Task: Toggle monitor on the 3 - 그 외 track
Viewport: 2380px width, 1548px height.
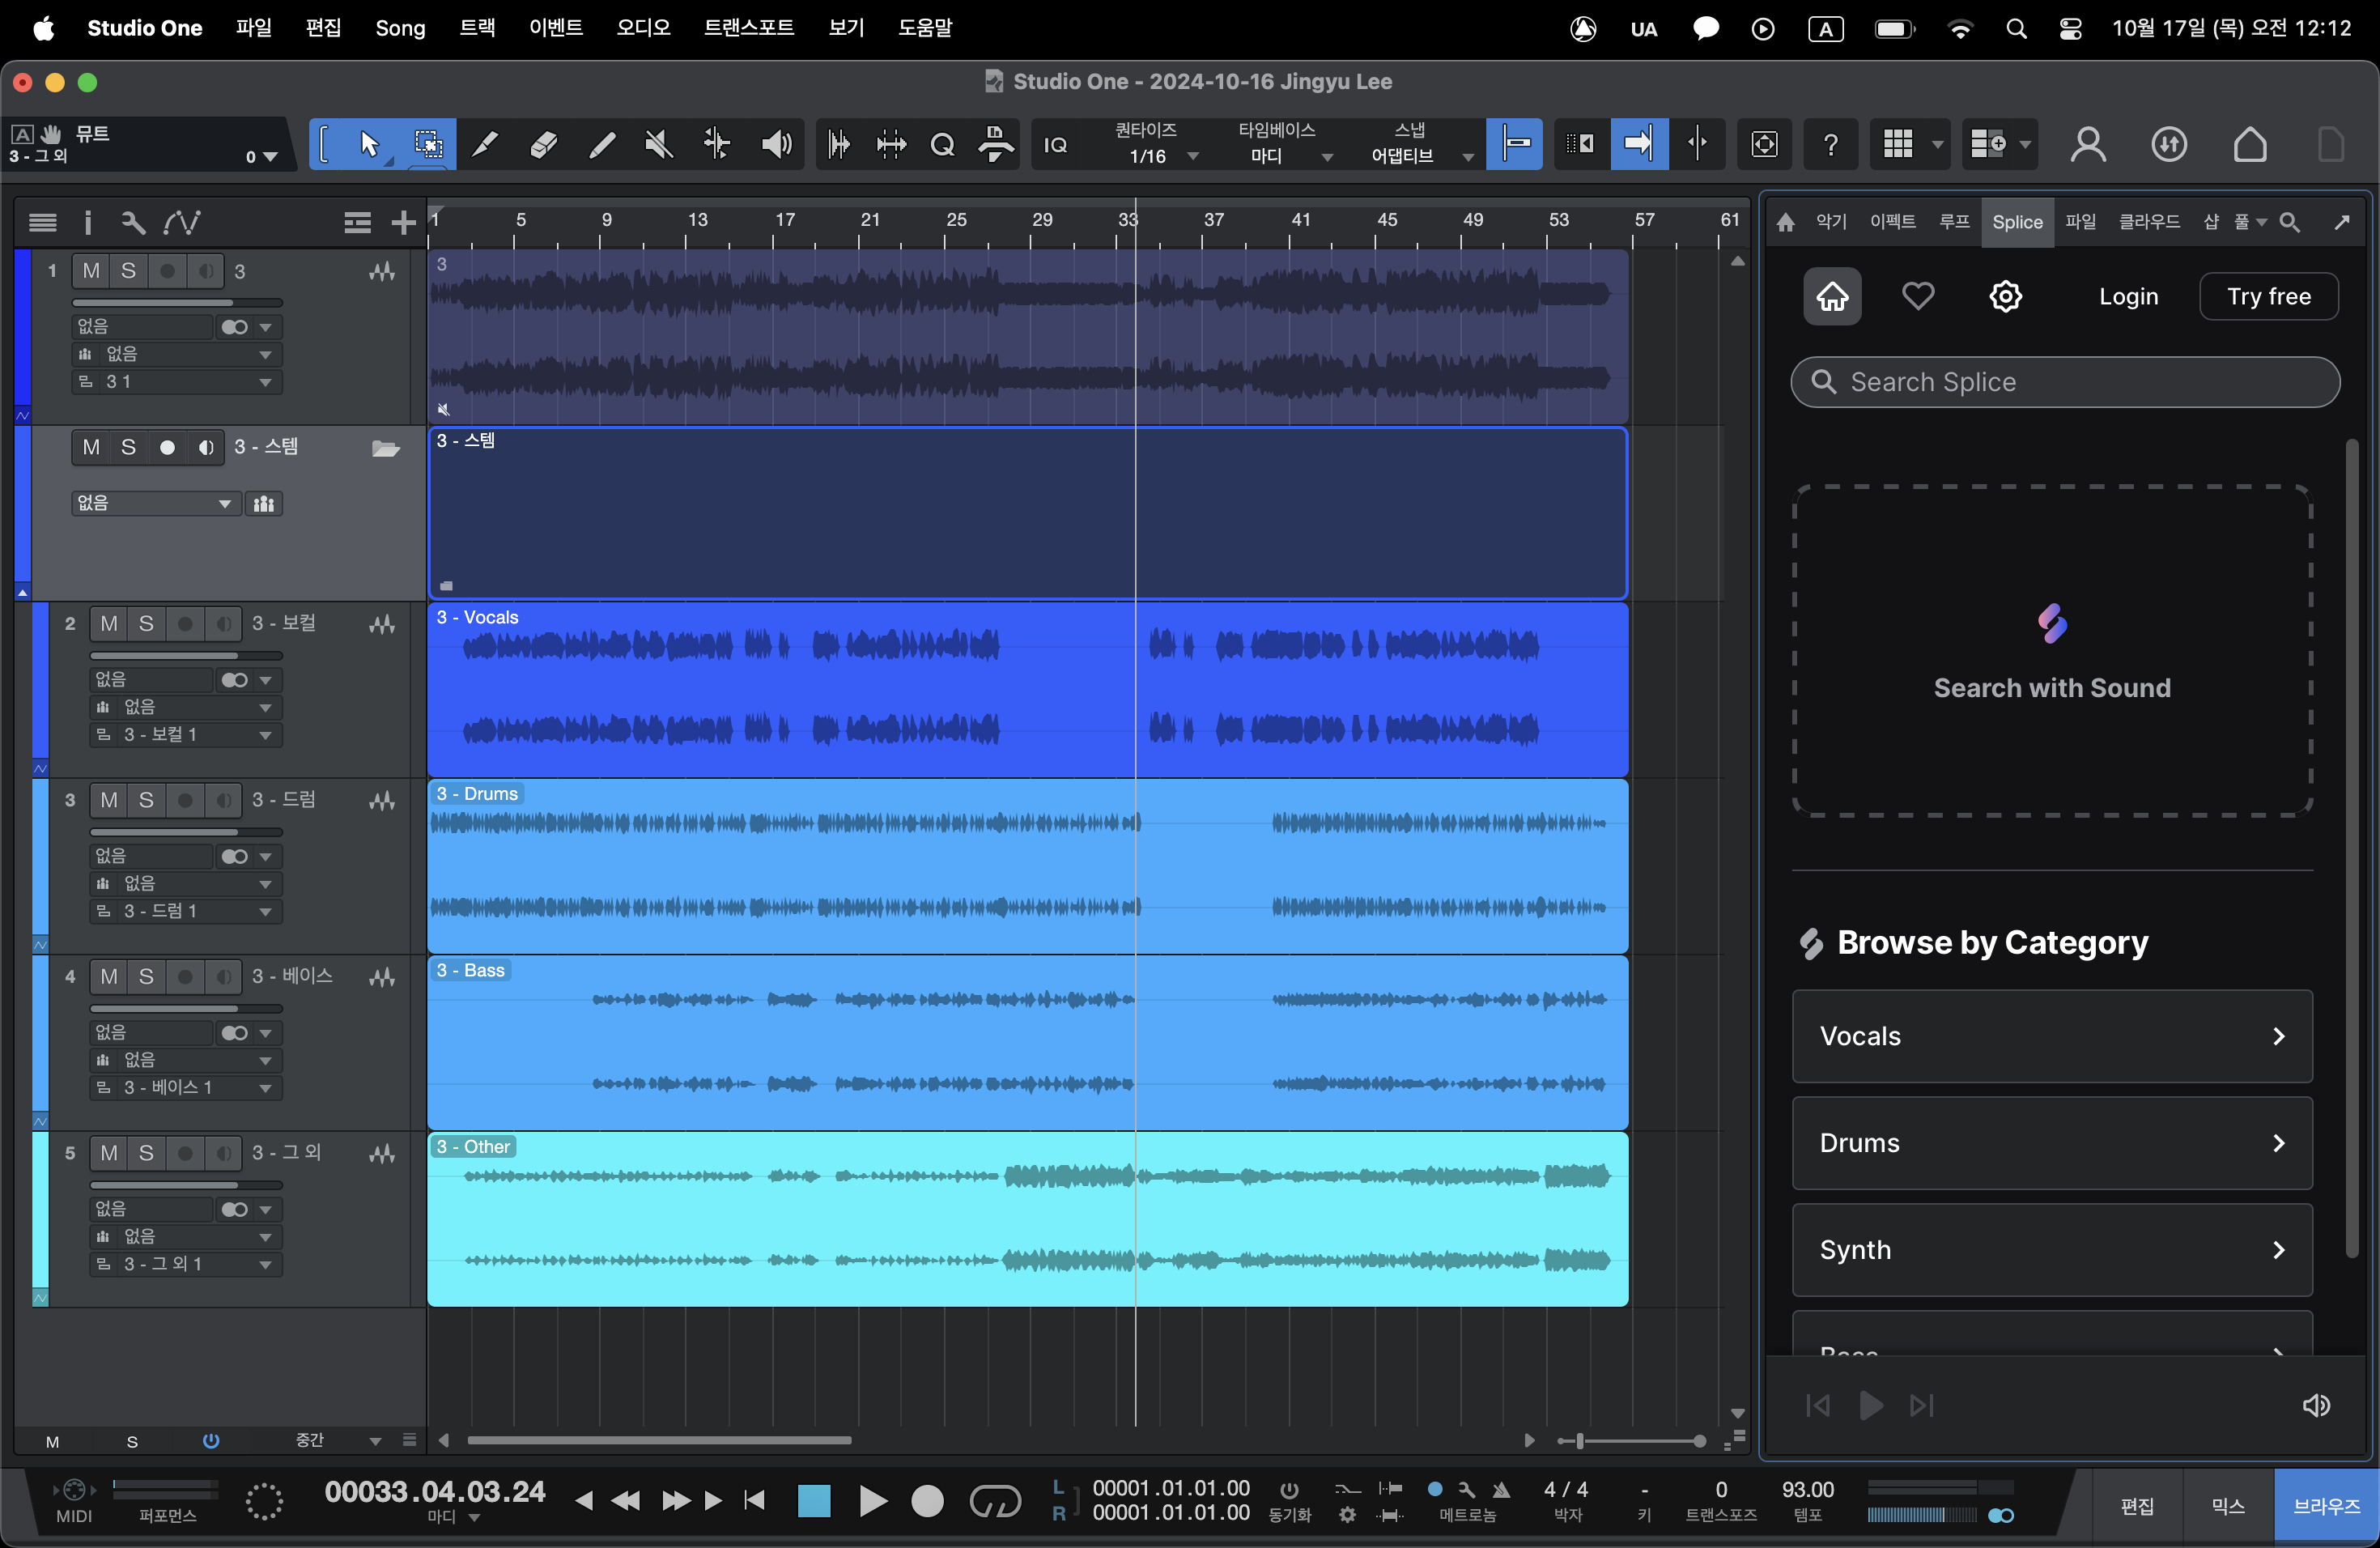Action: coord(223,1153)
